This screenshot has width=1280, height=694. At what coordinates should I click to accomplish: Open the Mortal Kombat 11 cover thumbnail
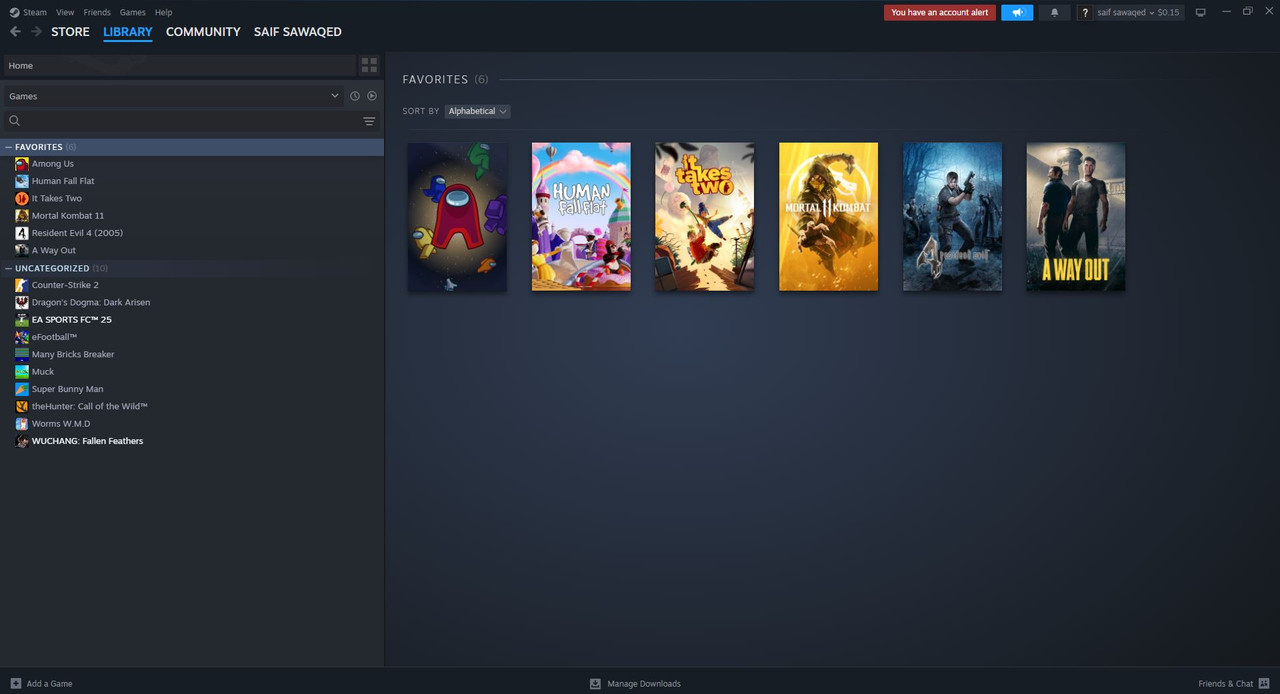(x=828, y=217)
